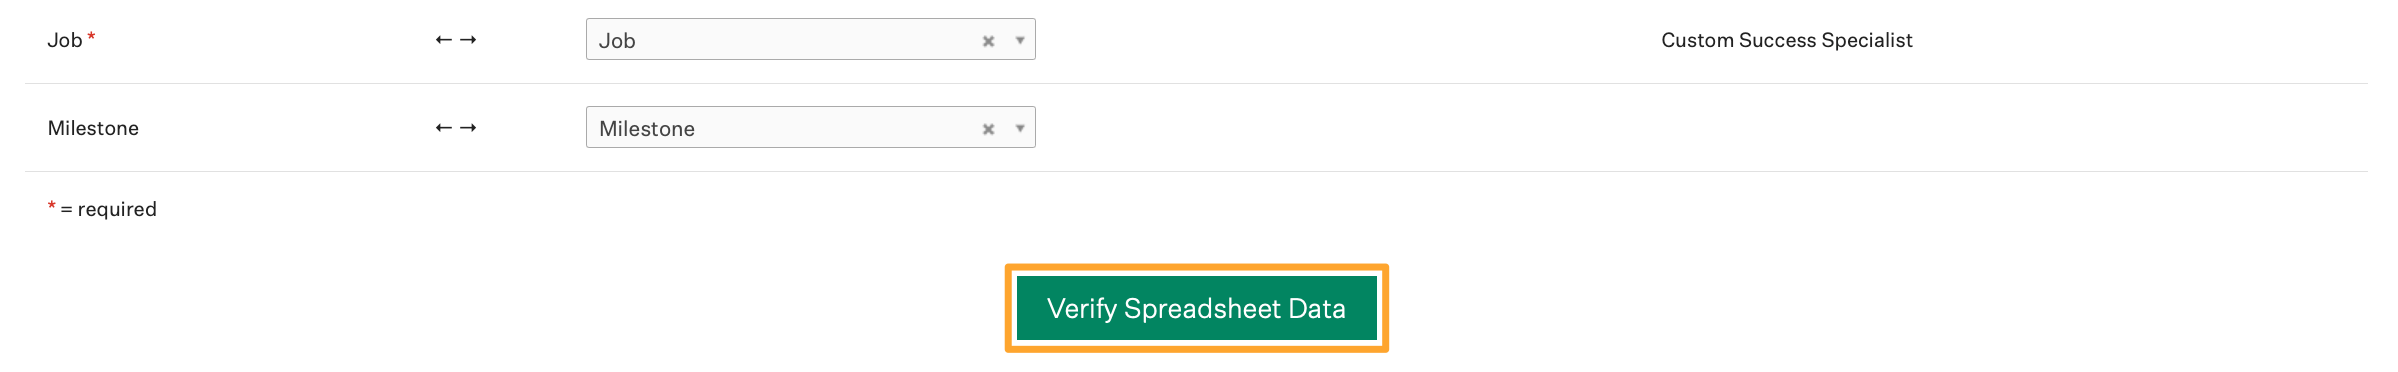Click the left arrow in the Milestone row
Image resolution: width=2398 pixels, height=372 pixels.
click(444, 128)
